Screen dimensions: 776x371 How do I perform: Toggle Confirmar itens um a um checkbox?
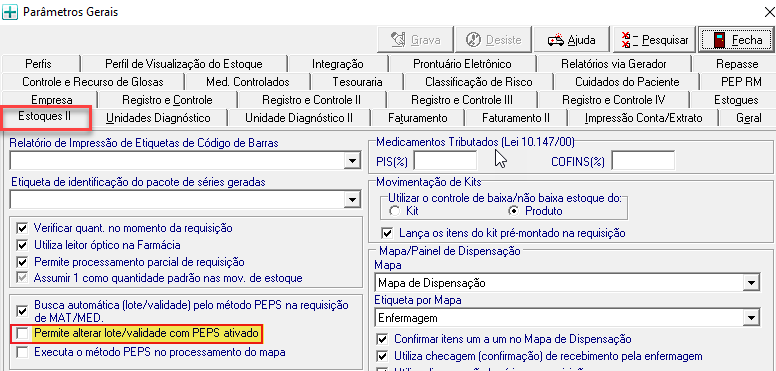[x=382, y=339]
